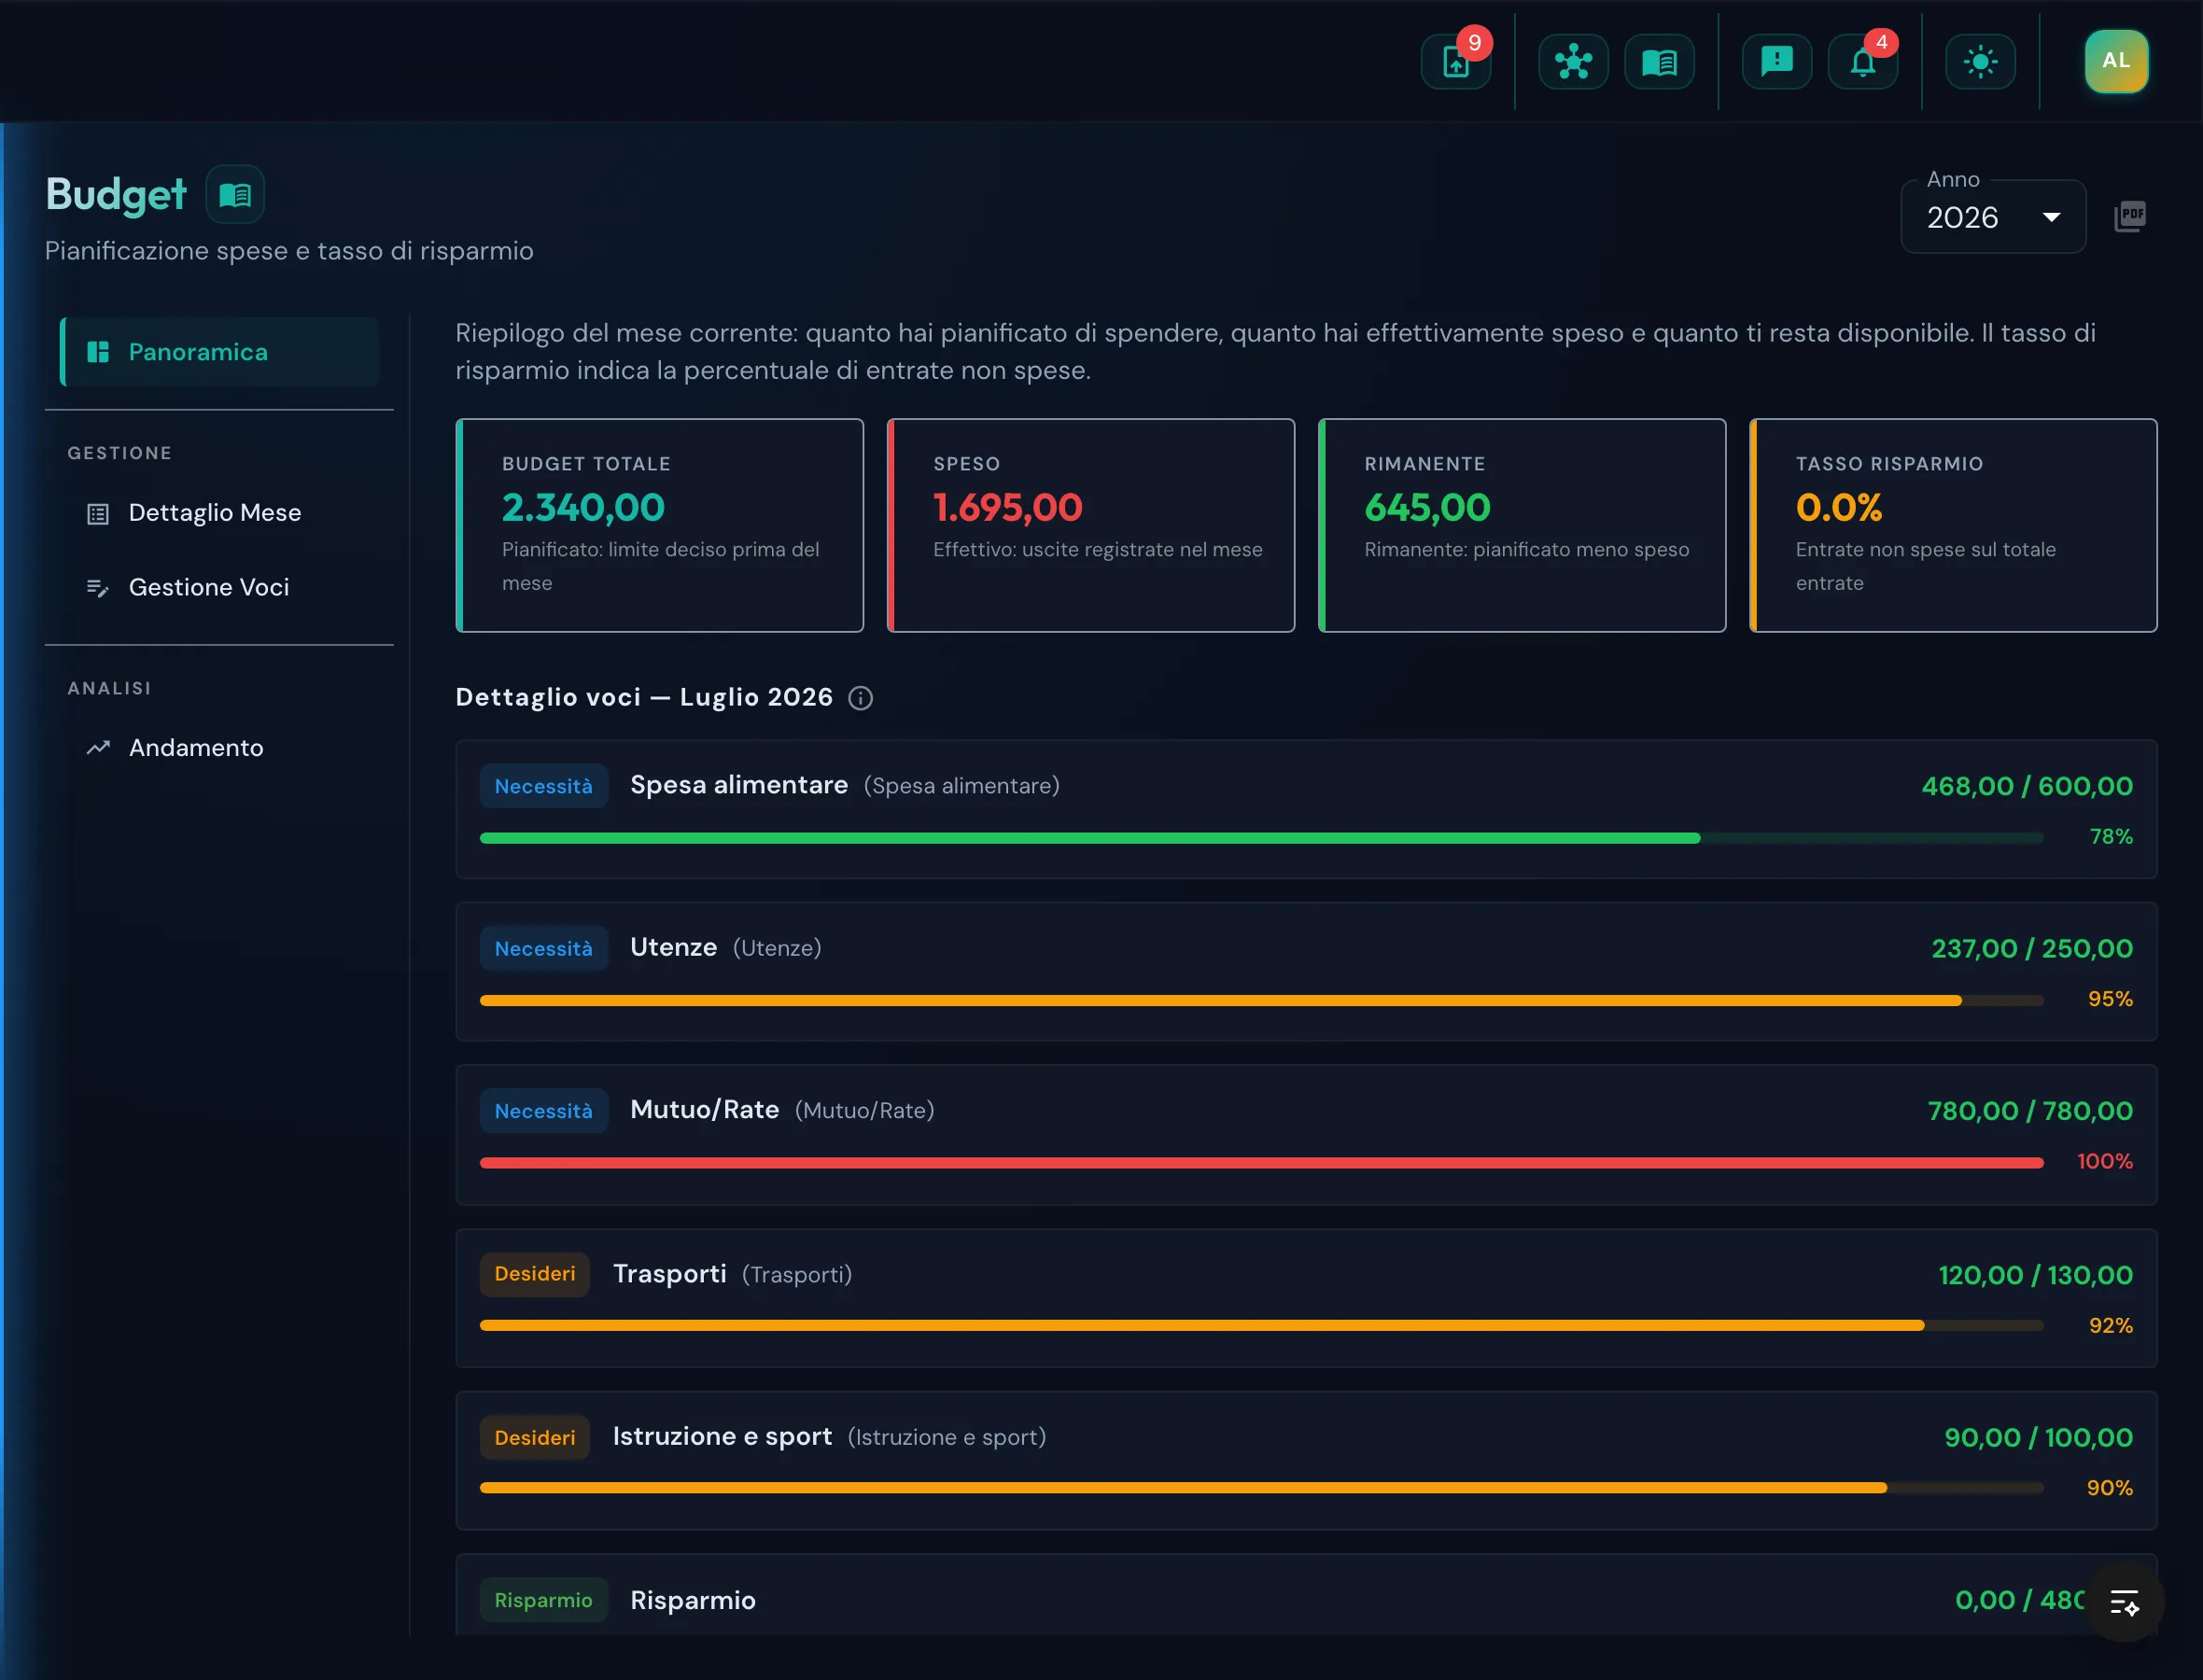Image resolution: width=2203 pixels, height=1680 pixels.
Task: Click the Panoramica dashboard icon
Action: 98,352
